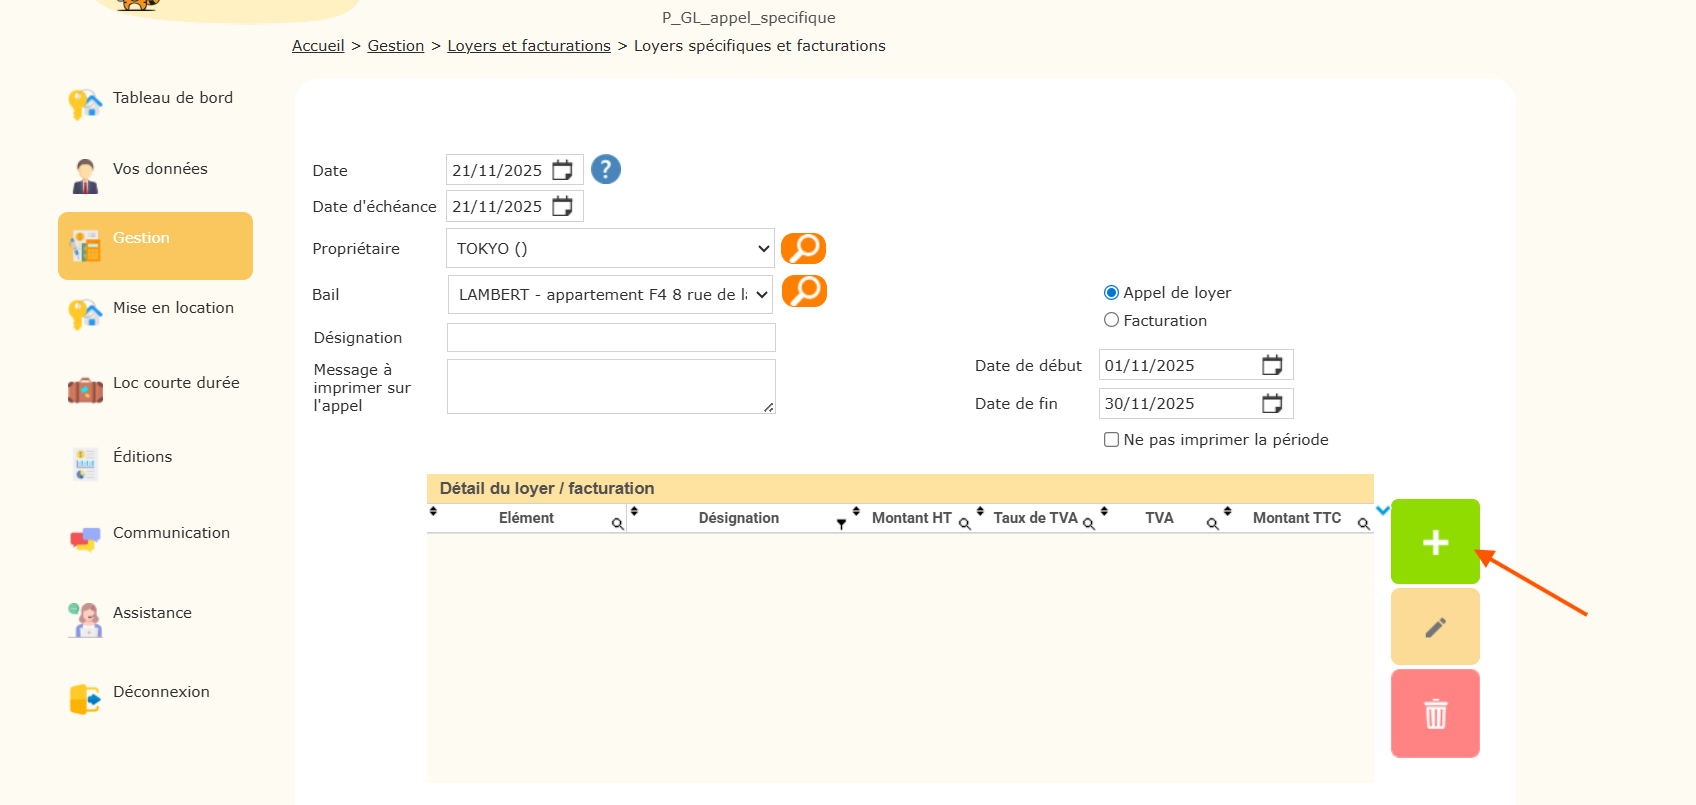
Task: Click the search magnifier next to Propriétaire
Action: pos(803,248)
